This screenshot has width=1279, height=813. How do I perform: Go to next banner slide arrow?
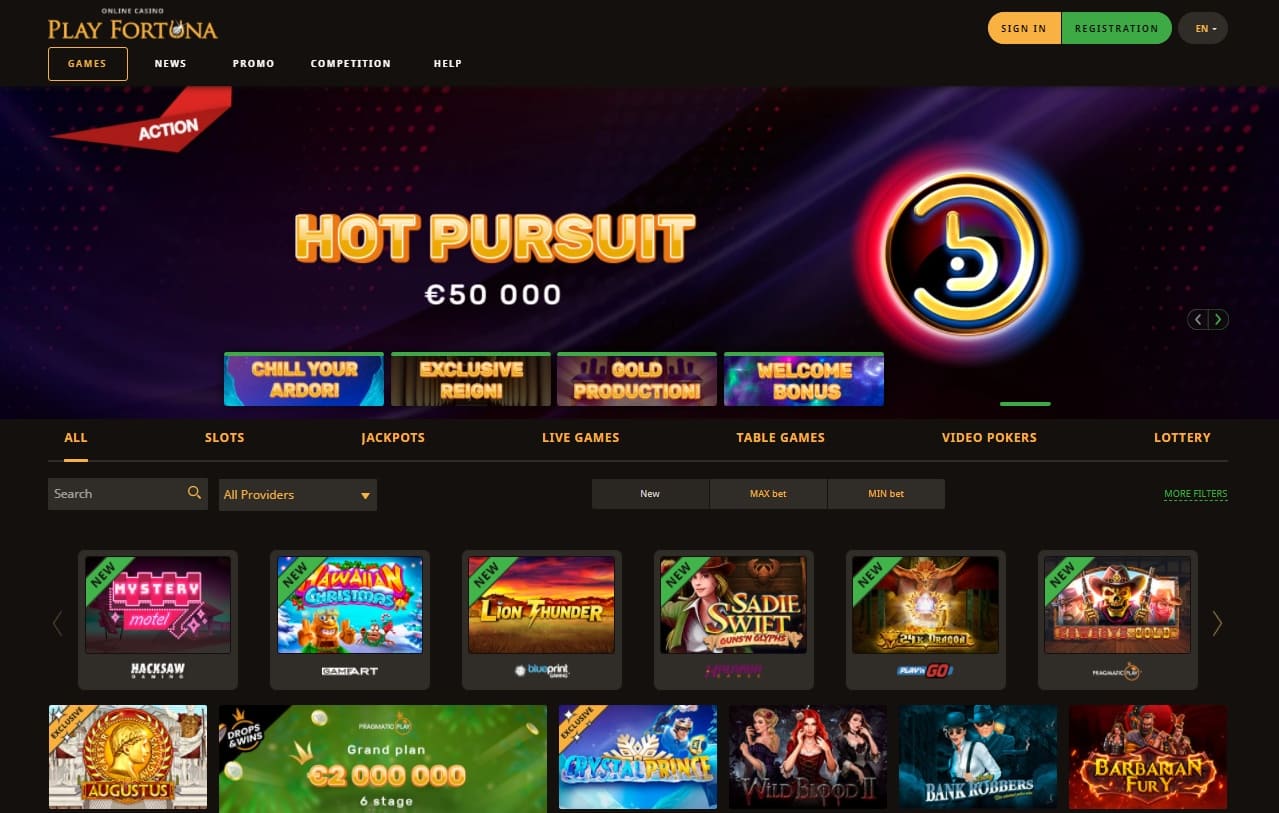click(x=1218, y=320)
